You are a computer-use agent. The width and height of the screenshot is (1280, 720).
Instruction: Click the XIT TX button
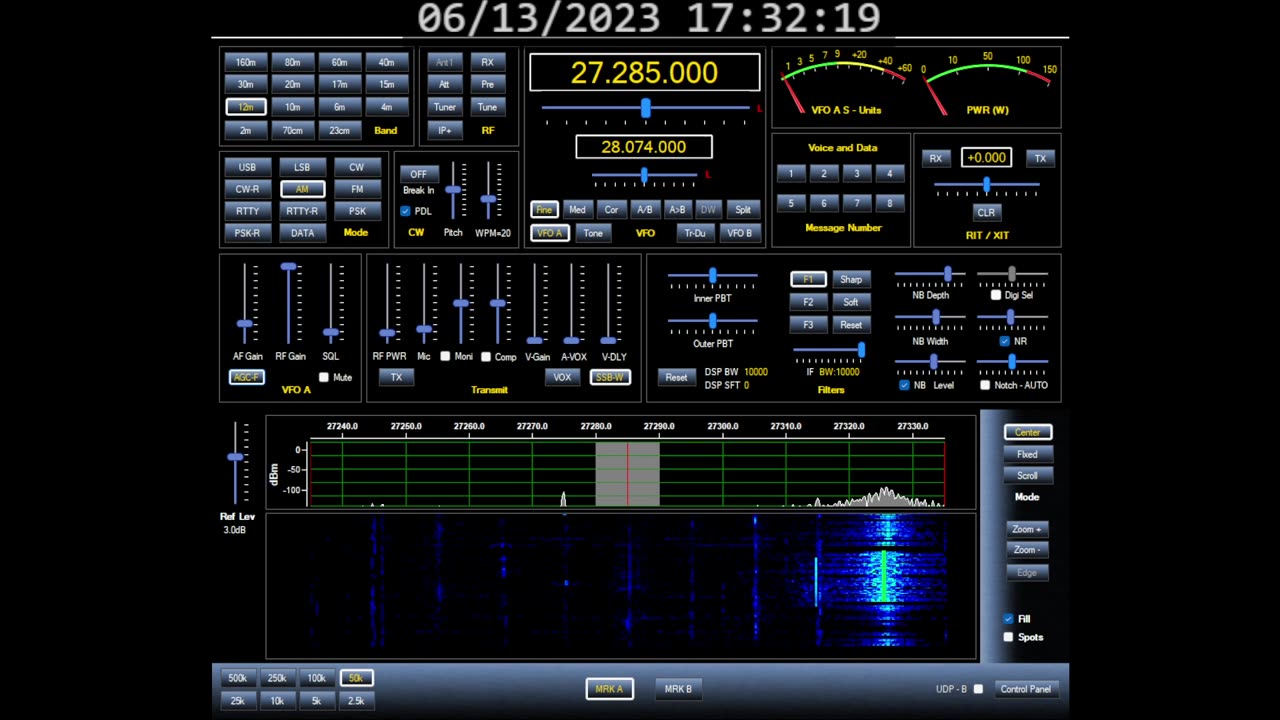(x=1040, y=158)
